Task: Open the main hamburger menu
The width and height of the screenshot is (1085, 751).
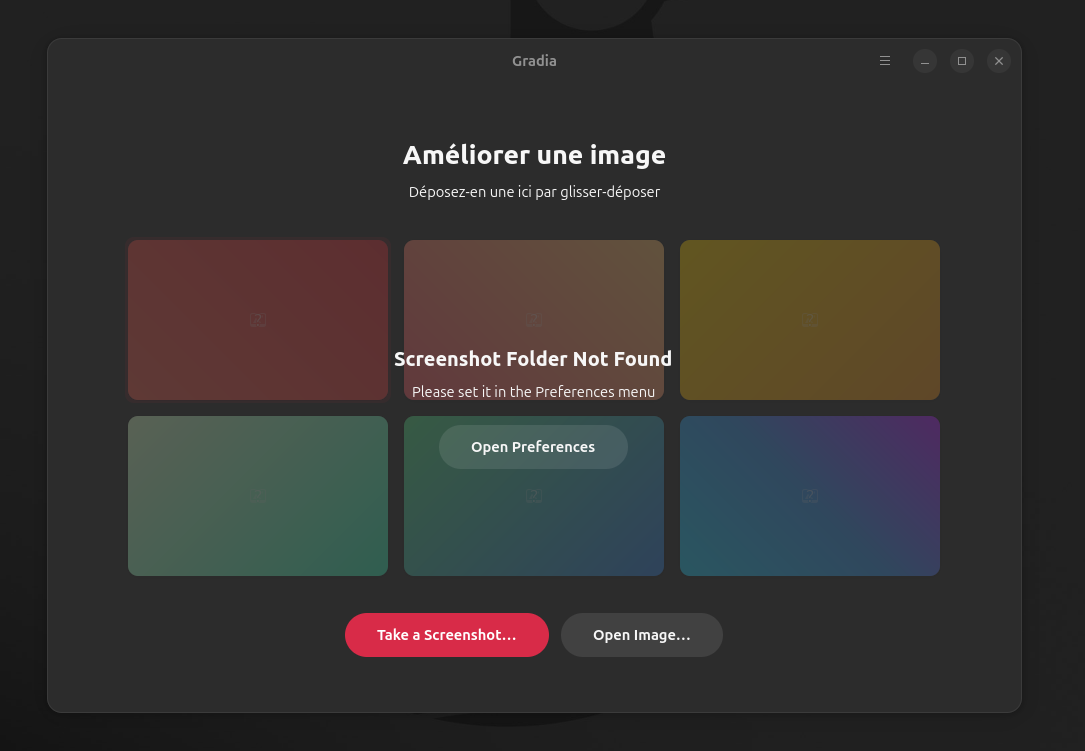Action: 884,61
